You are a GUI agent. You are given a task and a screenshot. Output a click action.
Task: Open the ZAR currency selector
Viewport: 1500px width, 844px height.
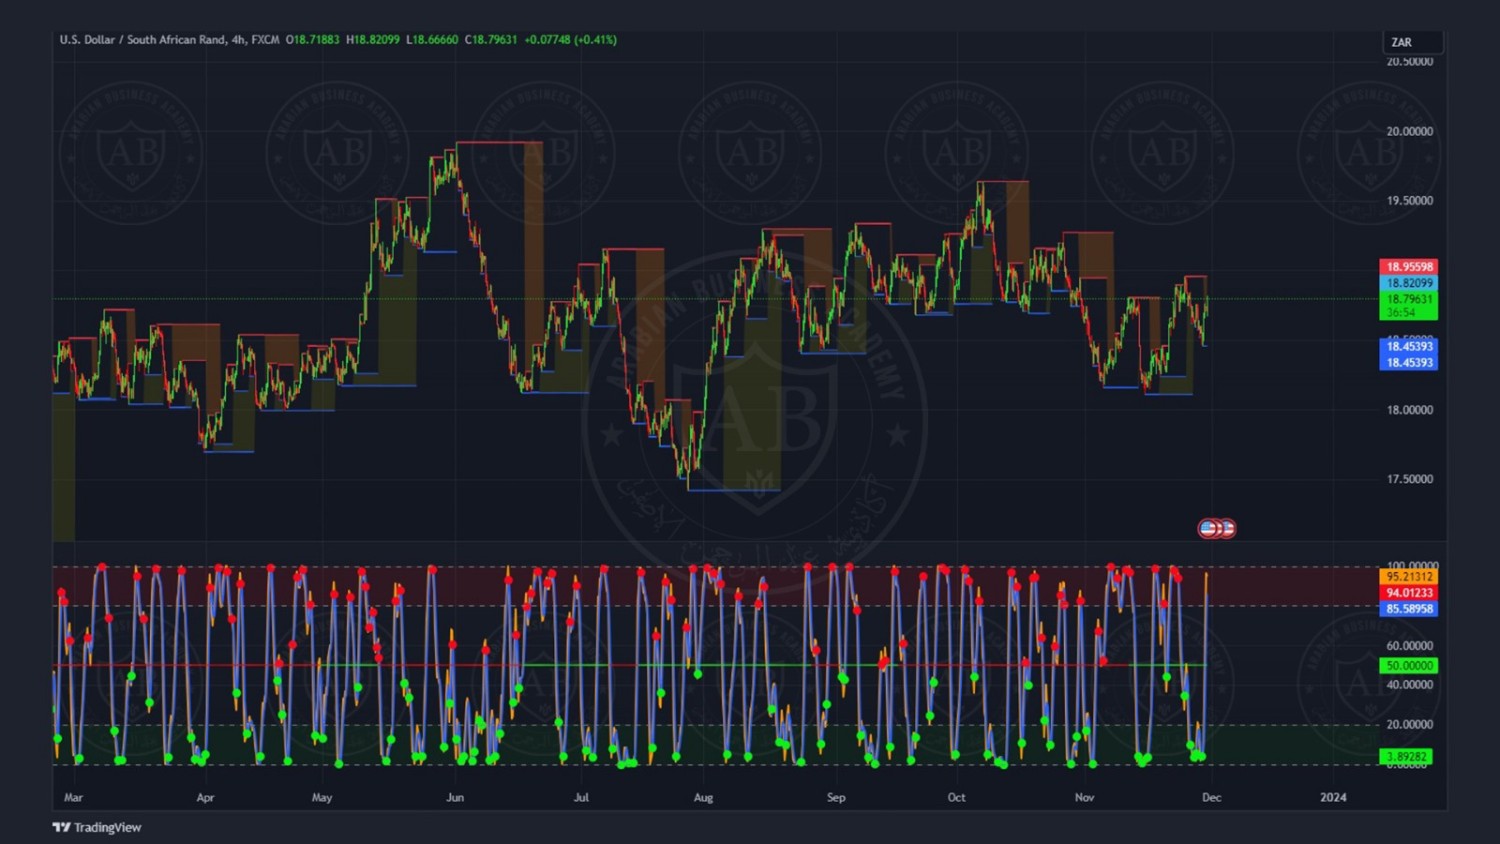(x=1412, y=42)
